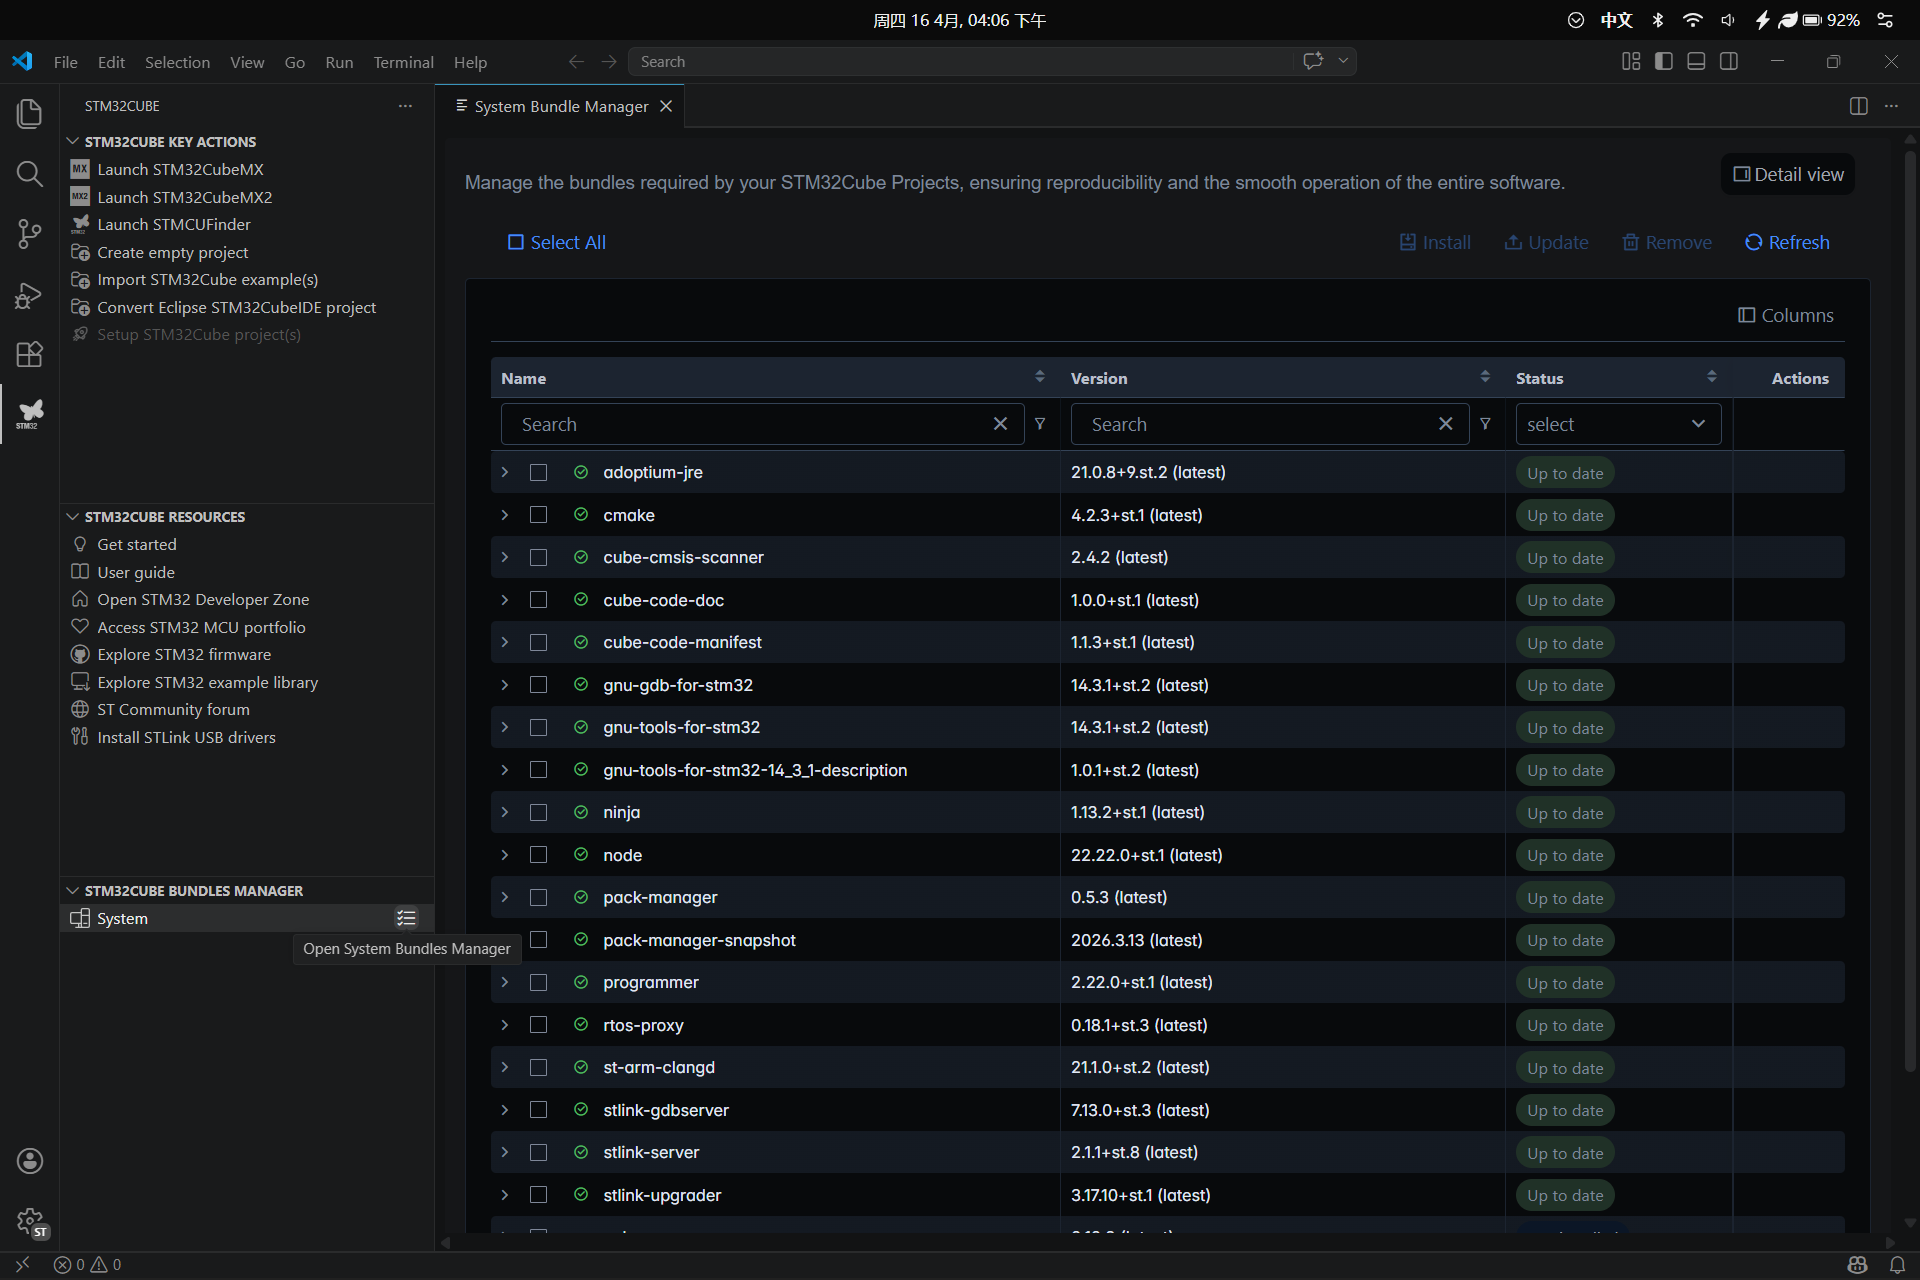Check the gnu-gdb-for-stm32 bundle checkbox
1920x1280 pixels.
538,685
